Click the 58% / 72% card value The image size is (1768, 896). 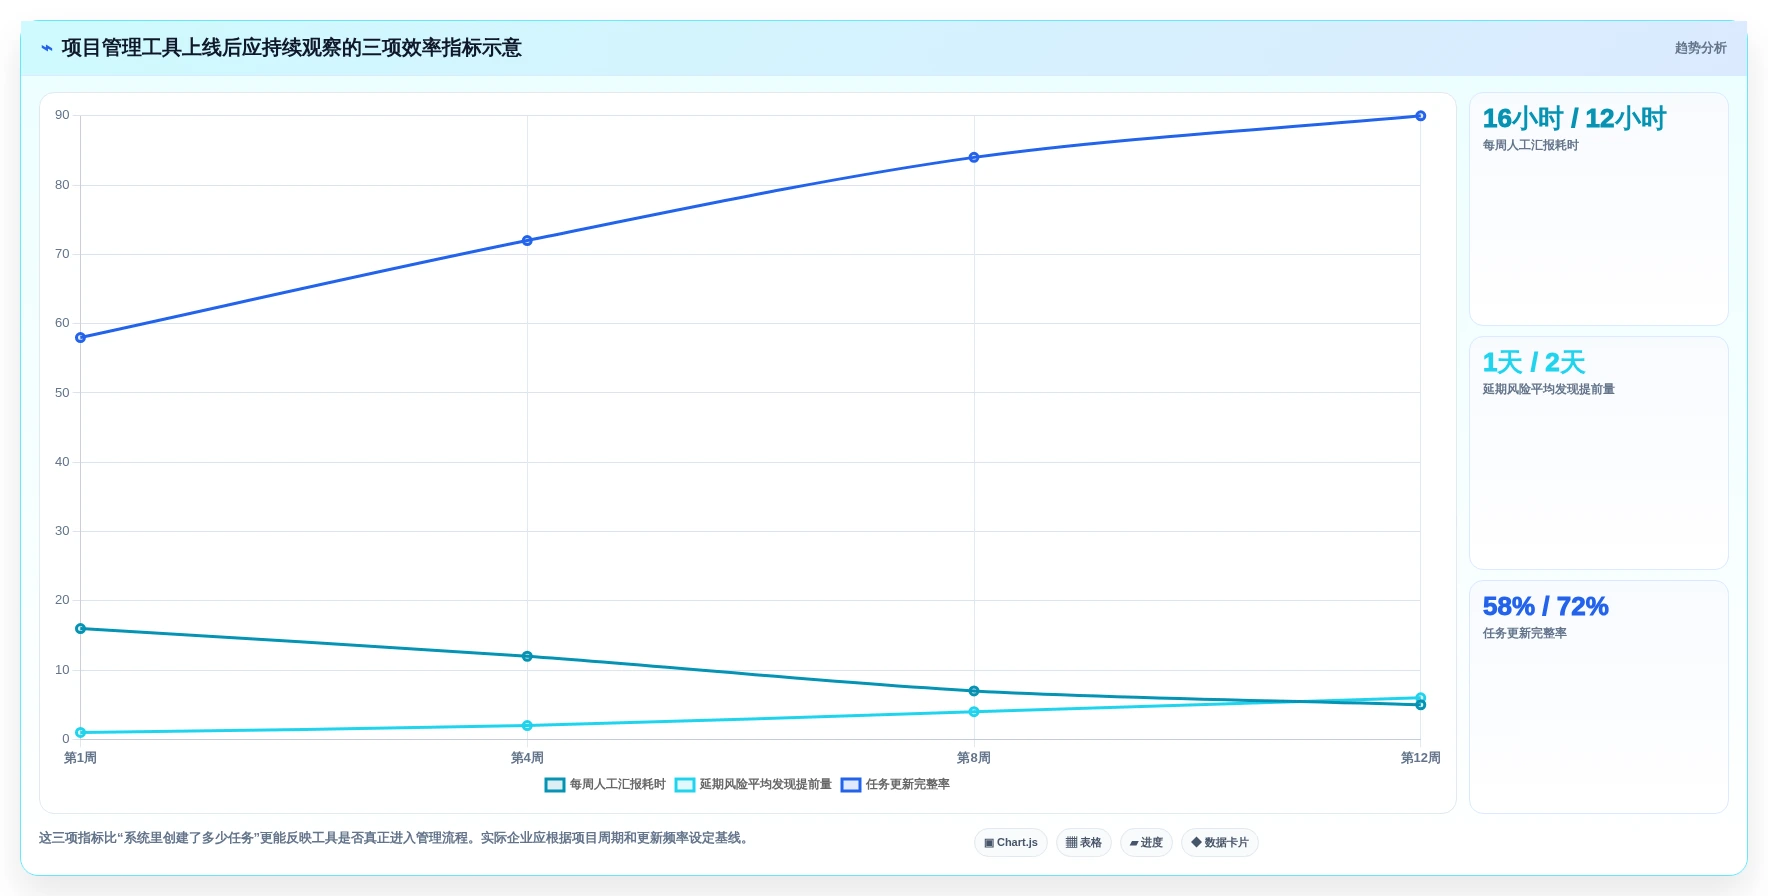point(1545,607)
